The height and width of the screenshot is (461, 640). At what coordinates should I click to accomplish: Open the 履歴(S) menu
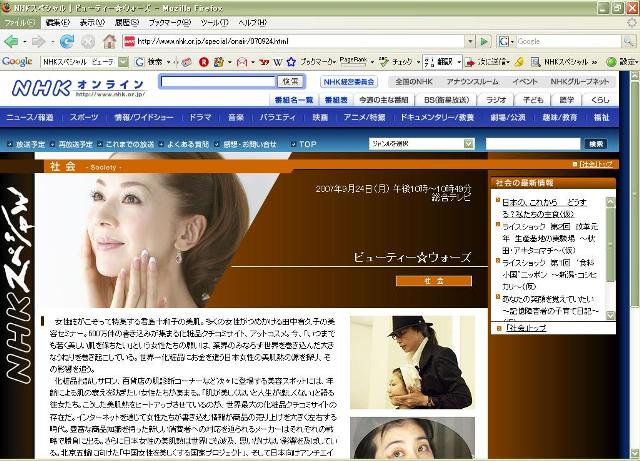[x=127, y=23]
